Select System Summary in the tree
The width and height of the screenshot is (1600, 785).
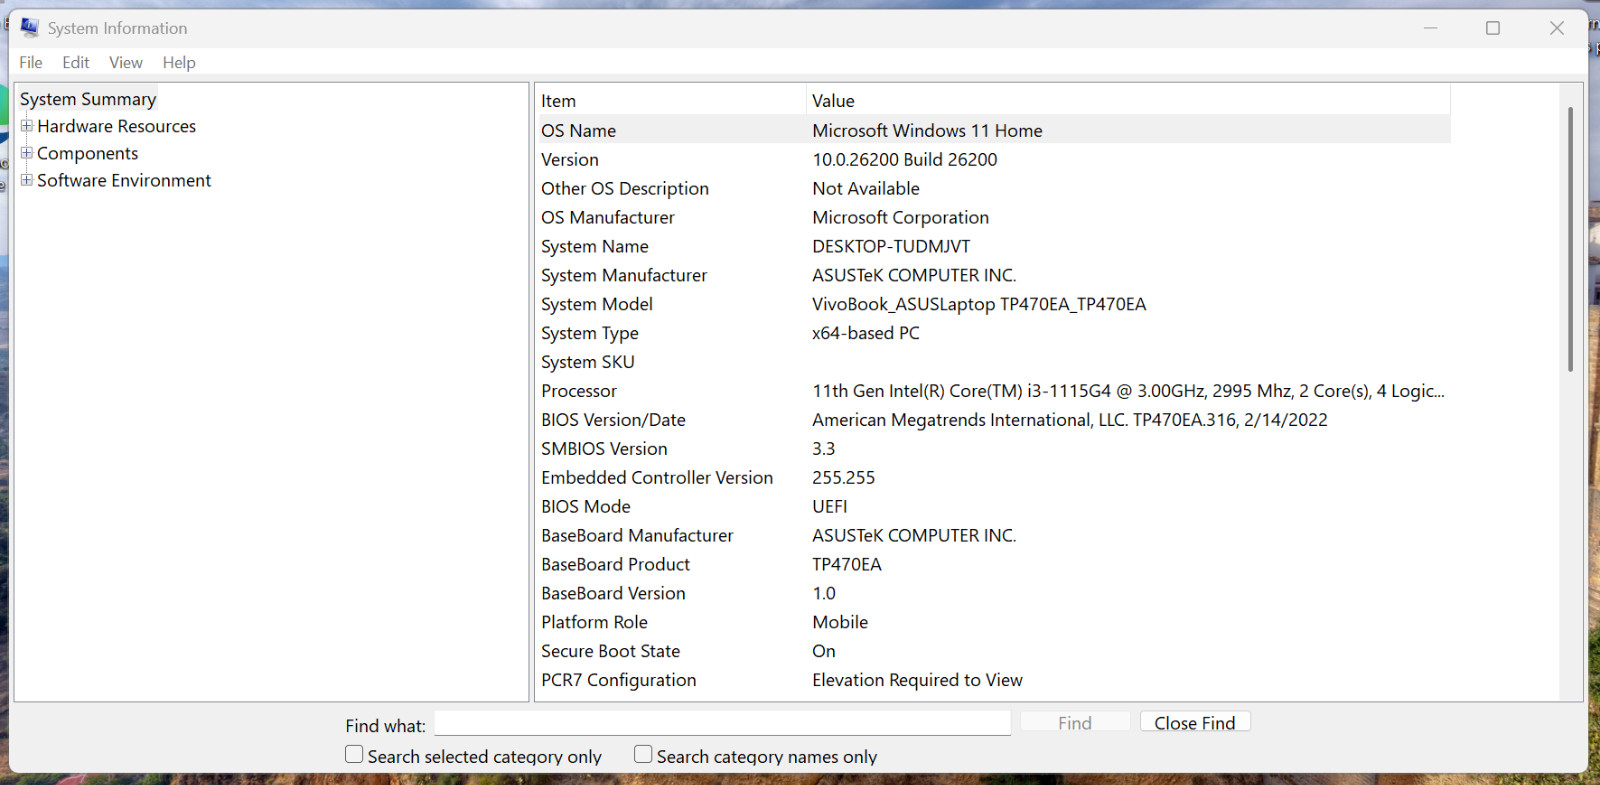(x=88, y=99)
